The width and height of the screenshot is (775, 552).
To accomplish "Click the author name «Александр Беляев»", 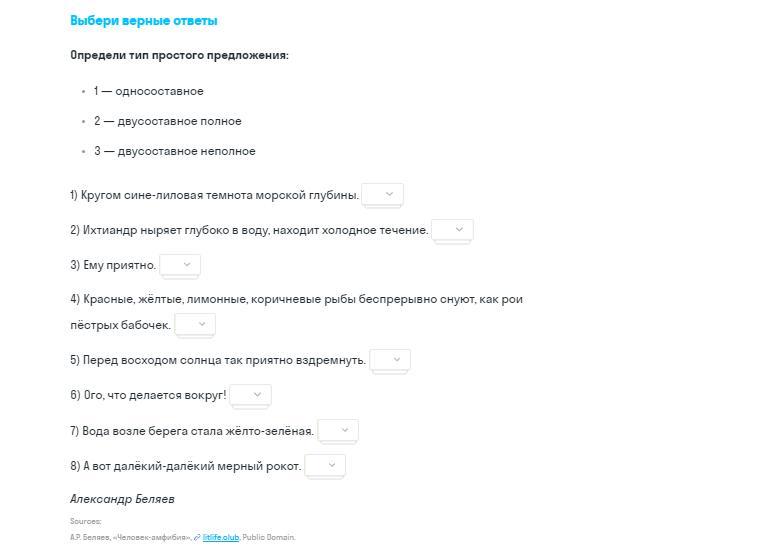I will click(x=122, y=499).
